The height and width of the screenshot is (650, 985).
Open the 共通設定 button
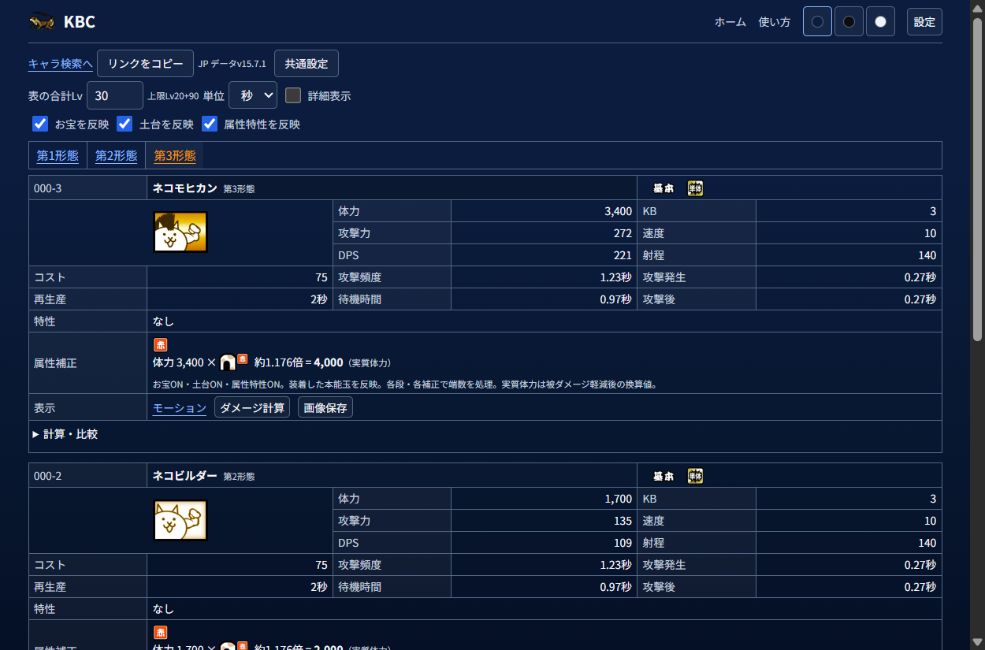[x=307, y=63]
